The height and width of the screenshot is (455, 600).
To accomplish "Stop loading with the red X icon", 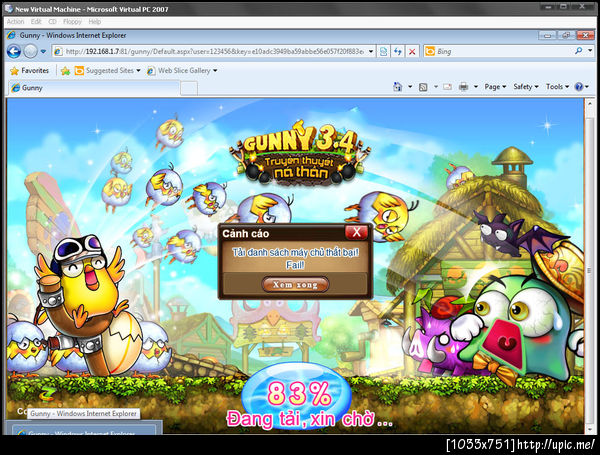I will coord(412,51).
